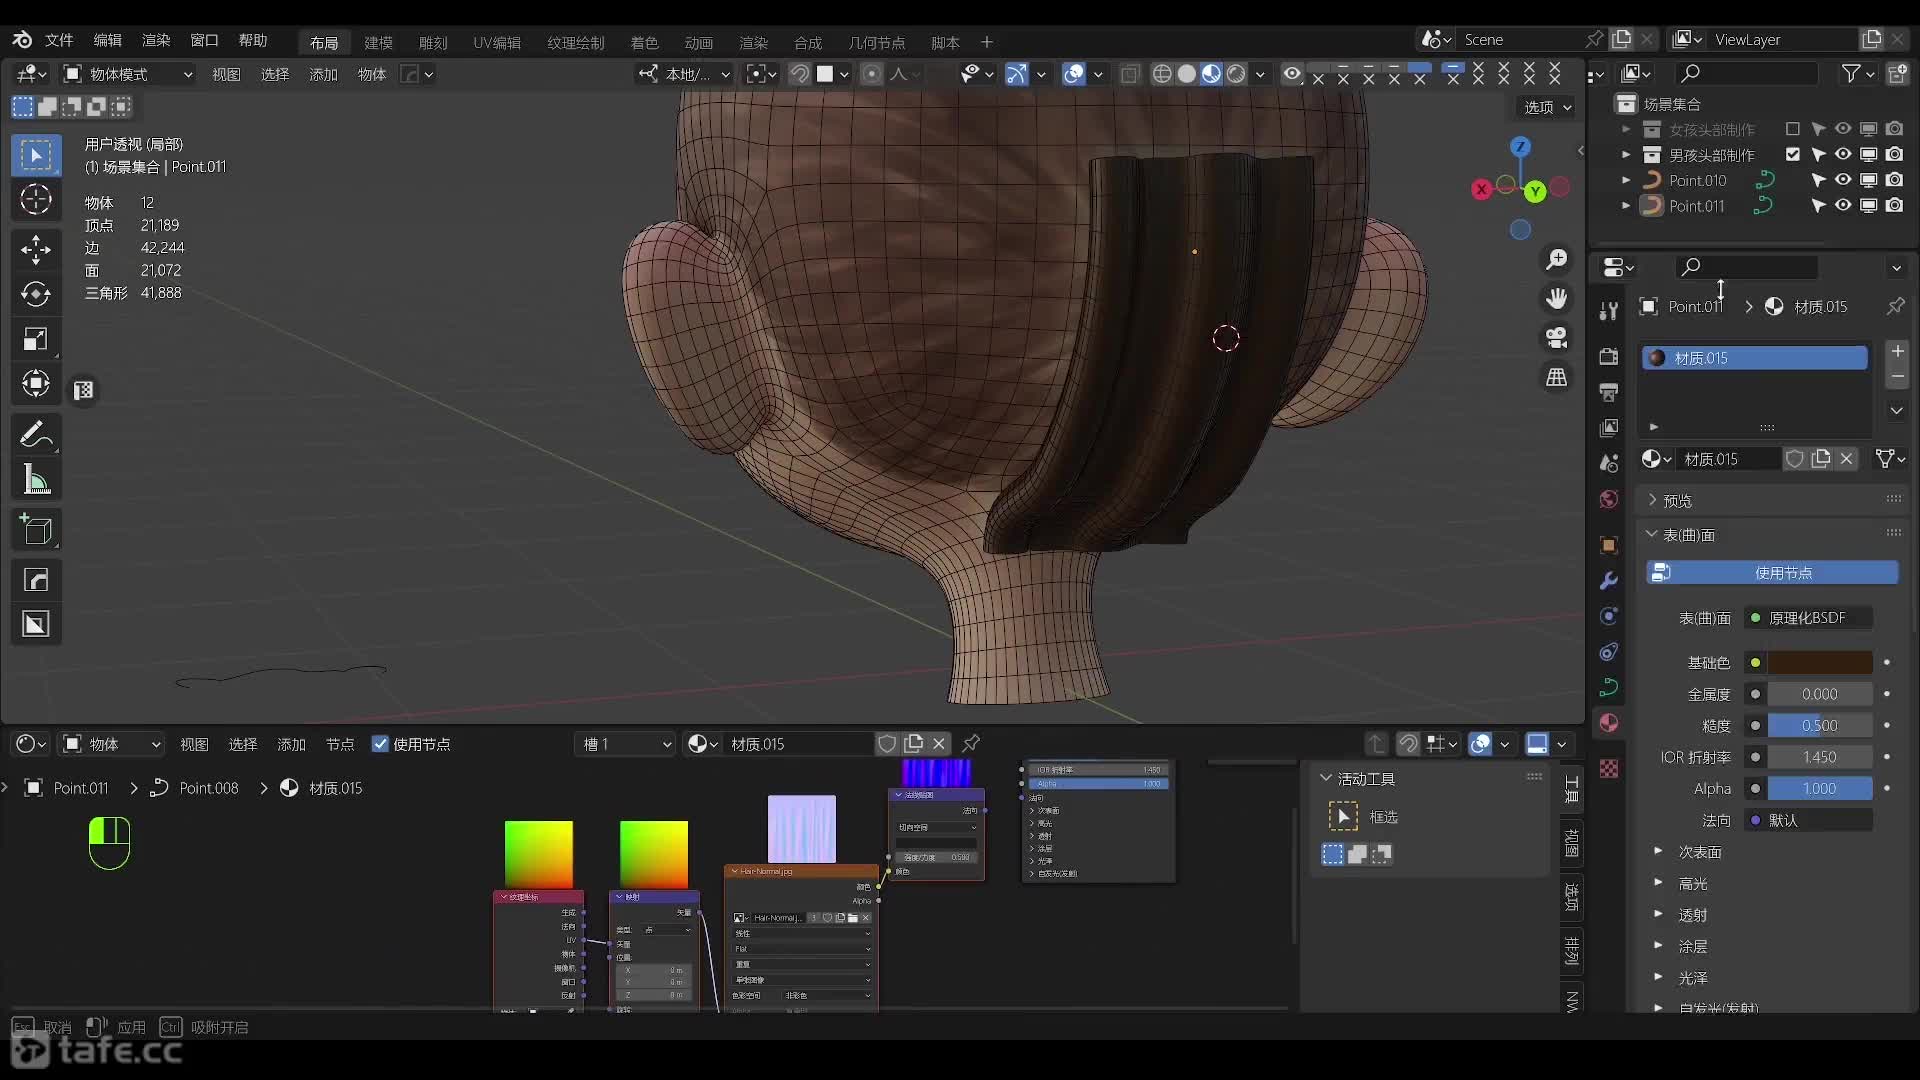
Task: Toggle render camera icon for 男孩头部制作
Action: (x=1895, y=154)
